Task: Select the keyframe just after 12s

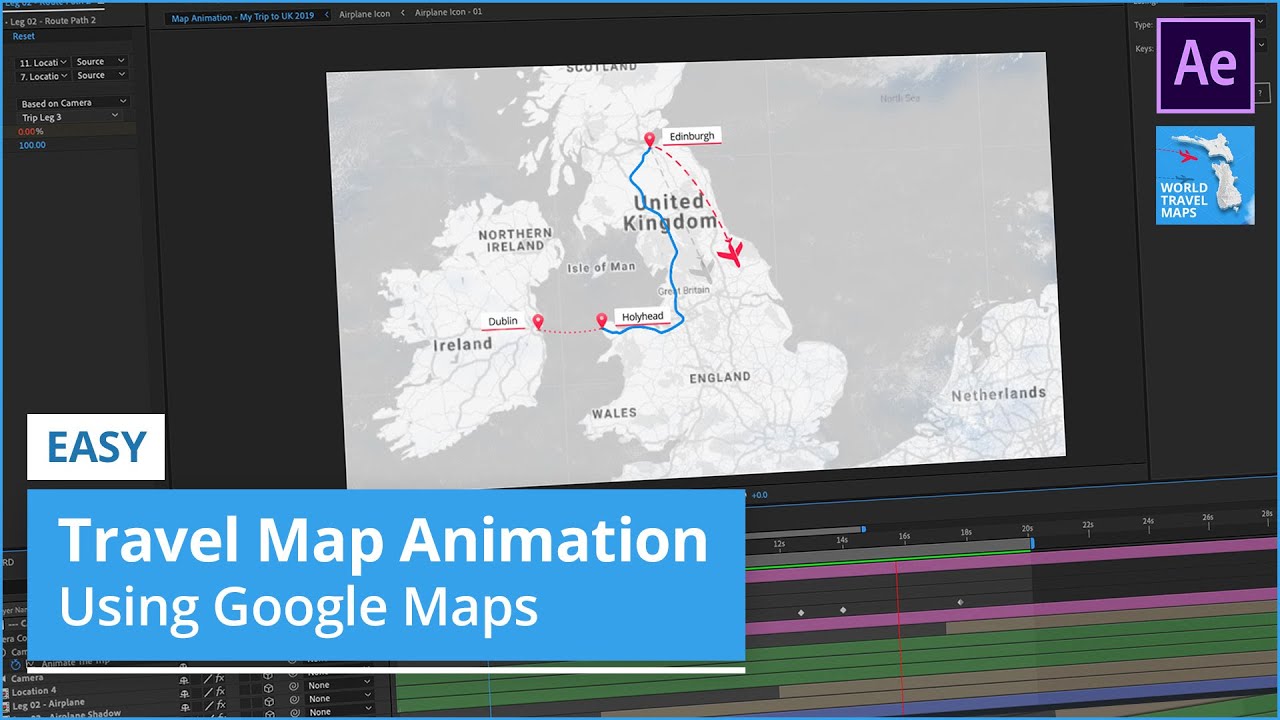Action: point(800,612)
